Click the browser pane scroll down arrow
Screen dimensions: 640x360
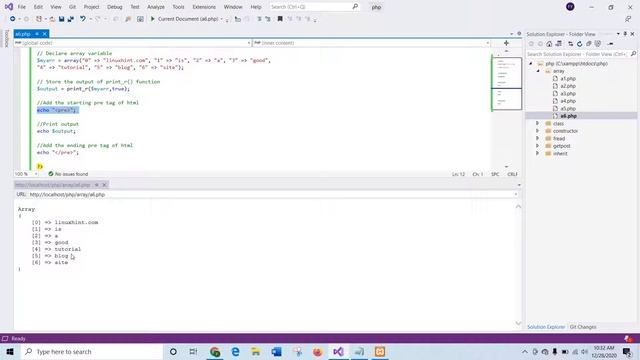[x=518, y=323]
